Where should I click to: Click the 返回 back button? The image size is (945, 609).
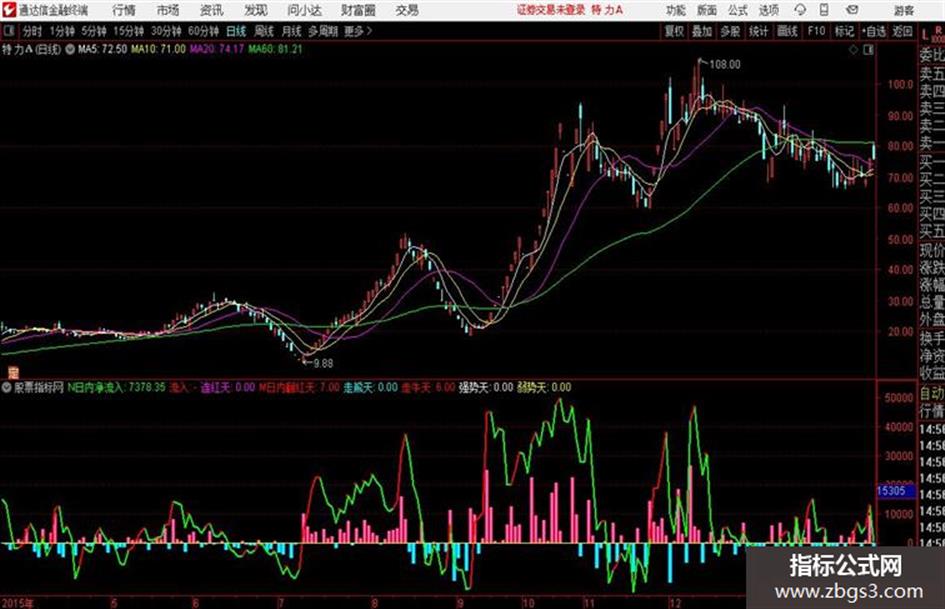[902, 31]
